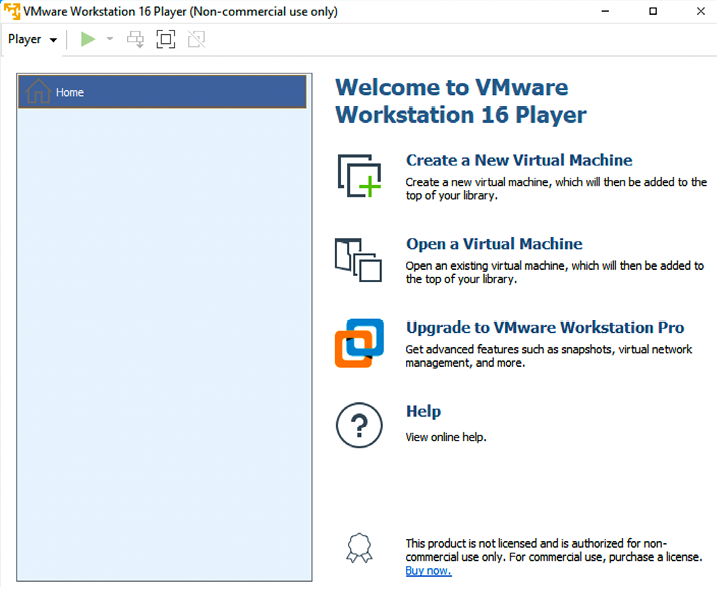Choose Open a Virtual Machine heading
This screenshot has width=717, height=589.
coord(494,244)
